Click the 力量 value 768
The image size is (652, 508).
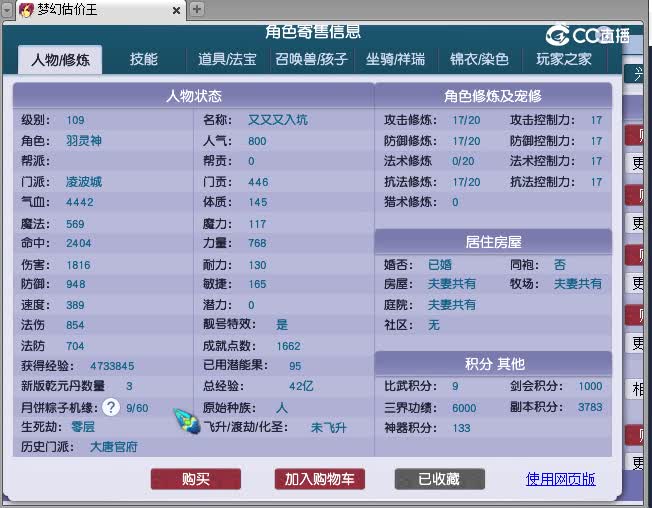pyautogui.click(x=257, y=243)
